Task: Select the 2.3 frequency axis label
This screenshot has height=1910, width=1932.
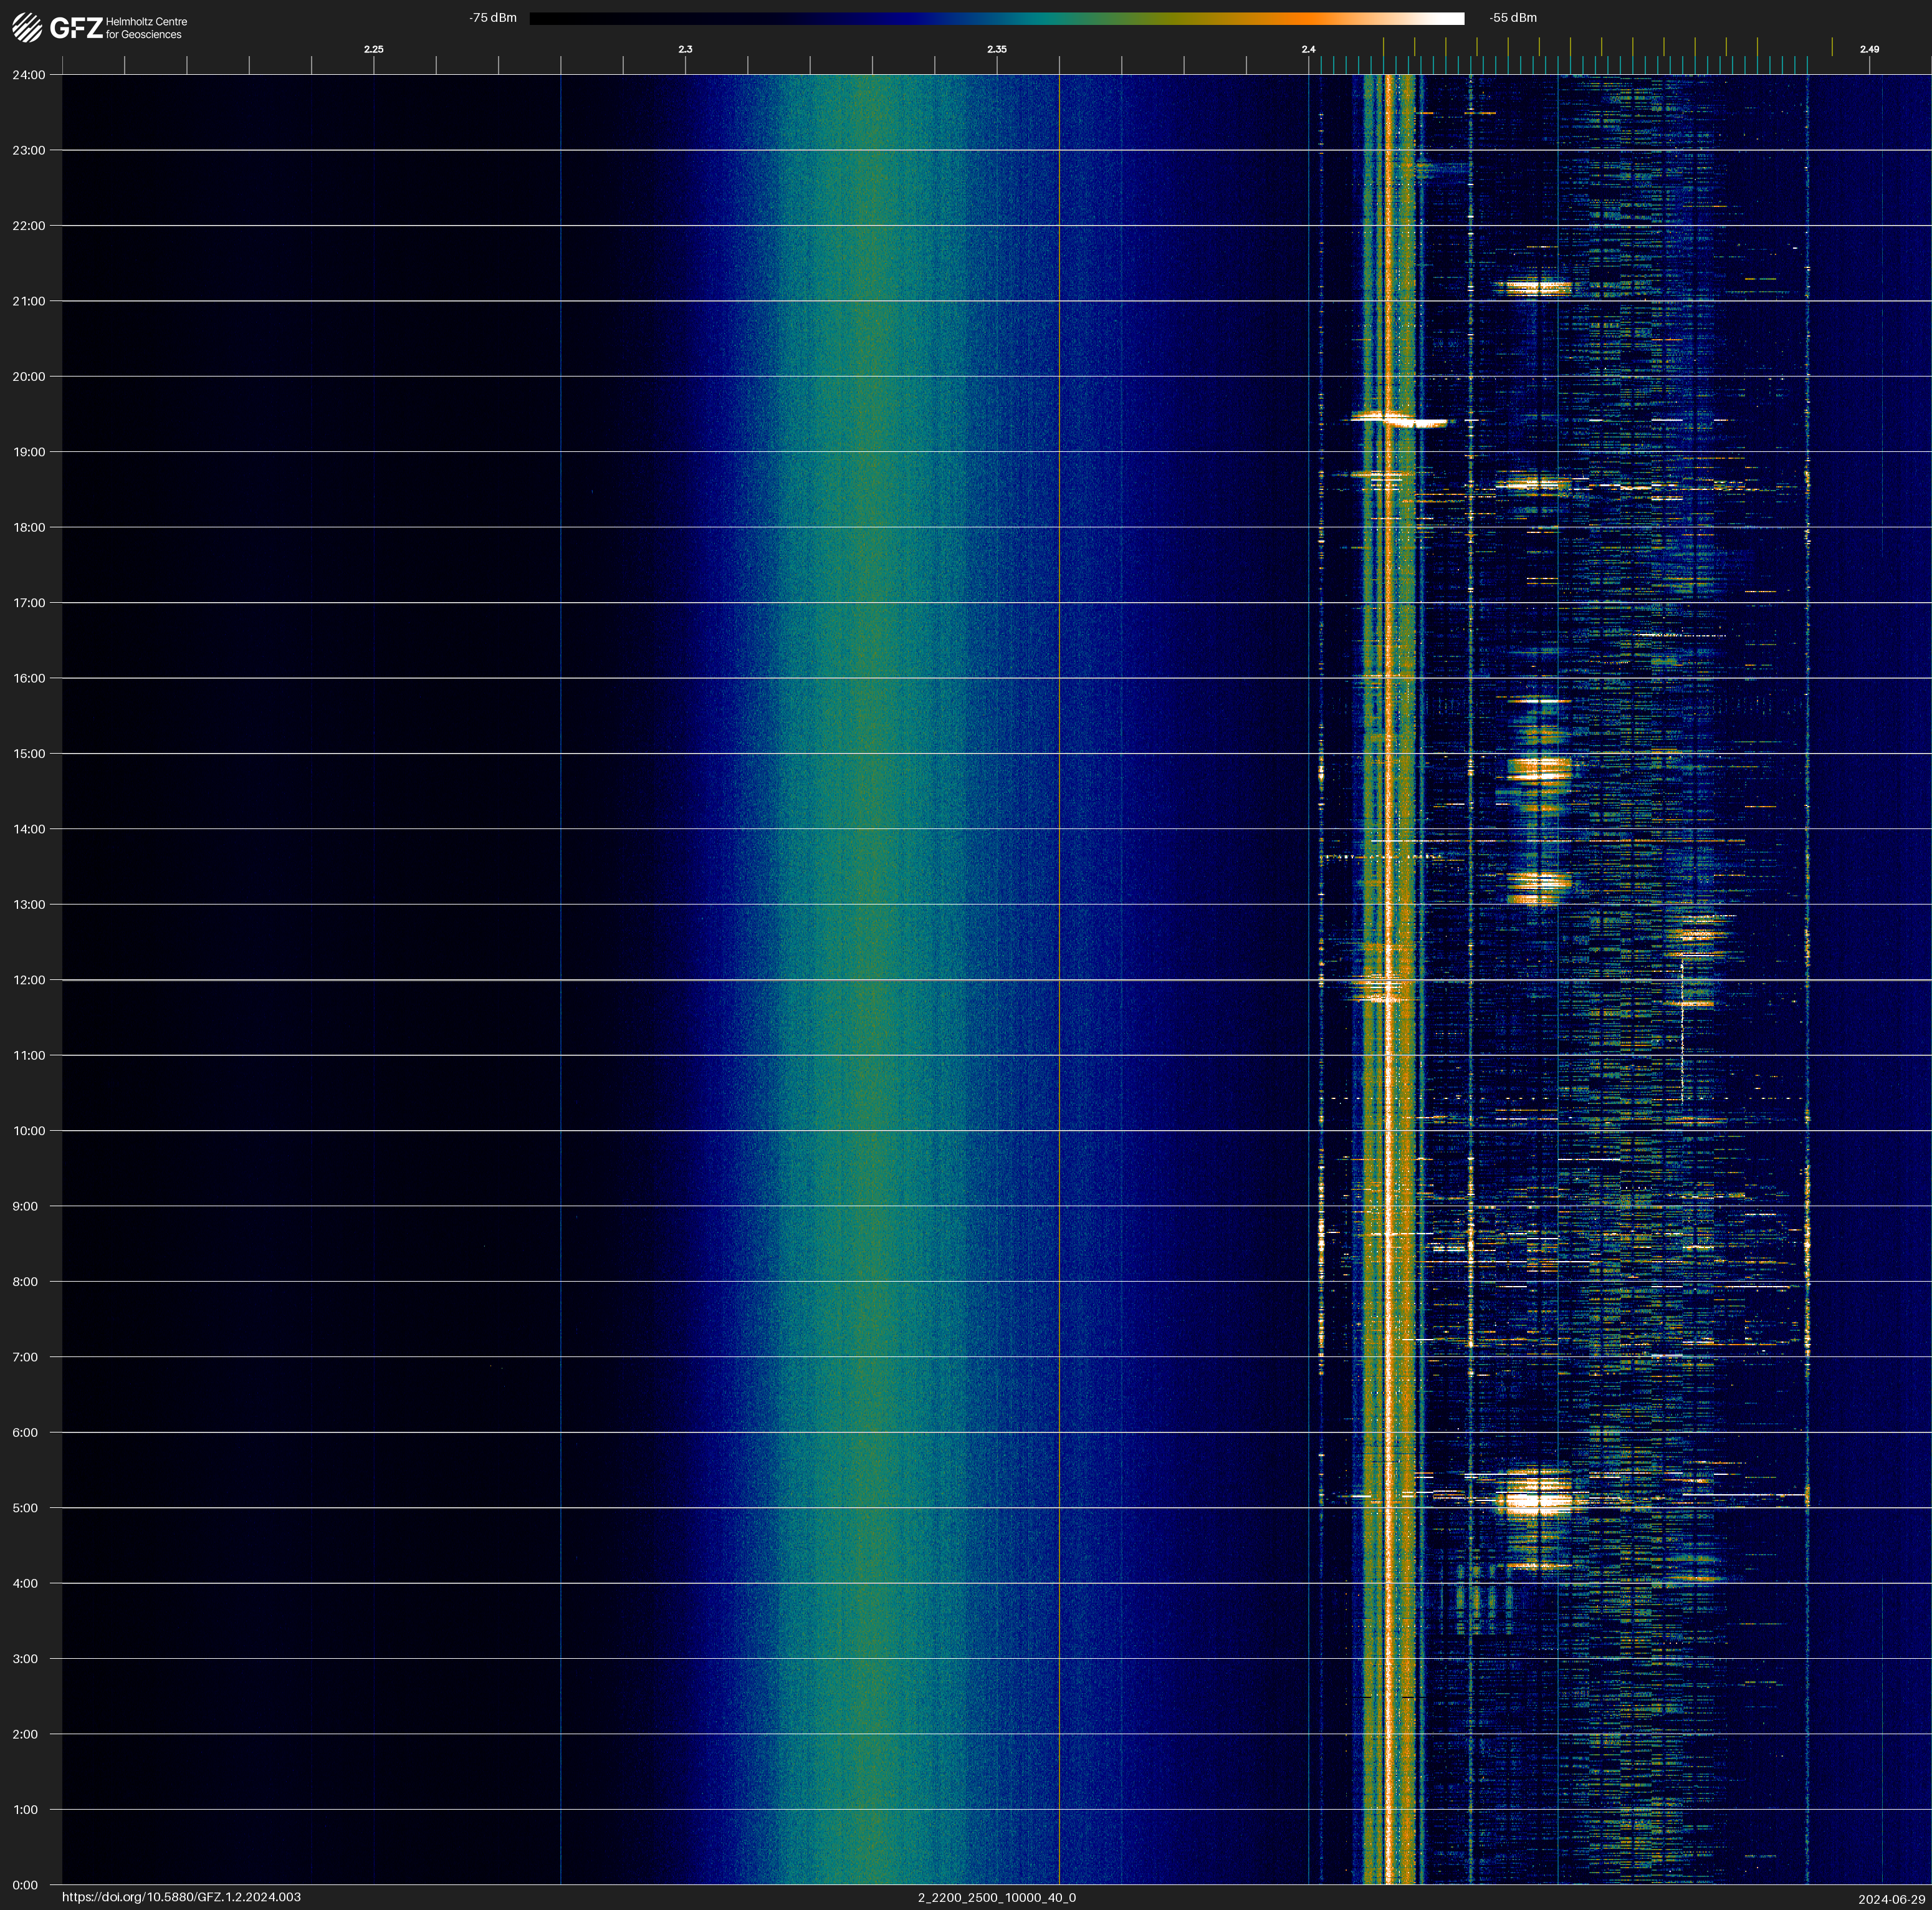Action: coord(685,49)
